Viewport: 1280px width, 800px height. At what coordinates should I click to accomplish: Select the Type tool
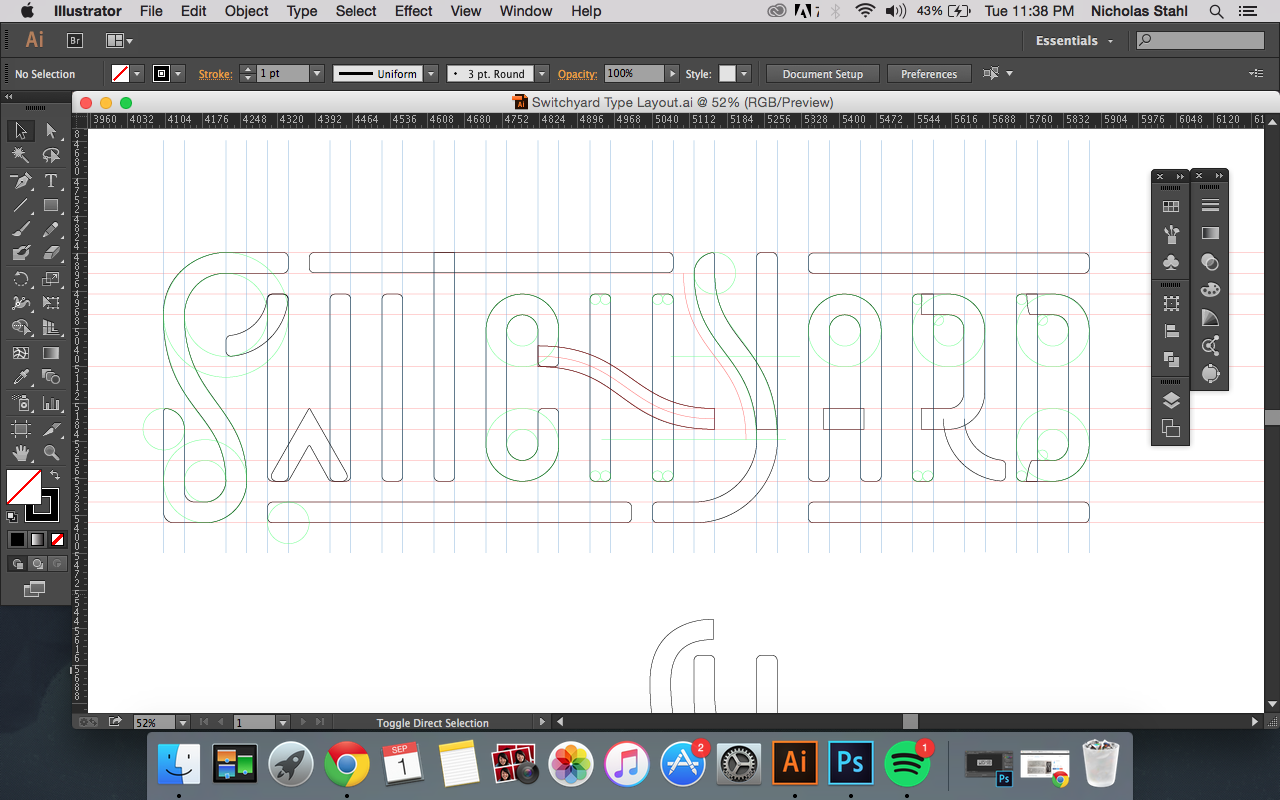(x=51, y=181)
